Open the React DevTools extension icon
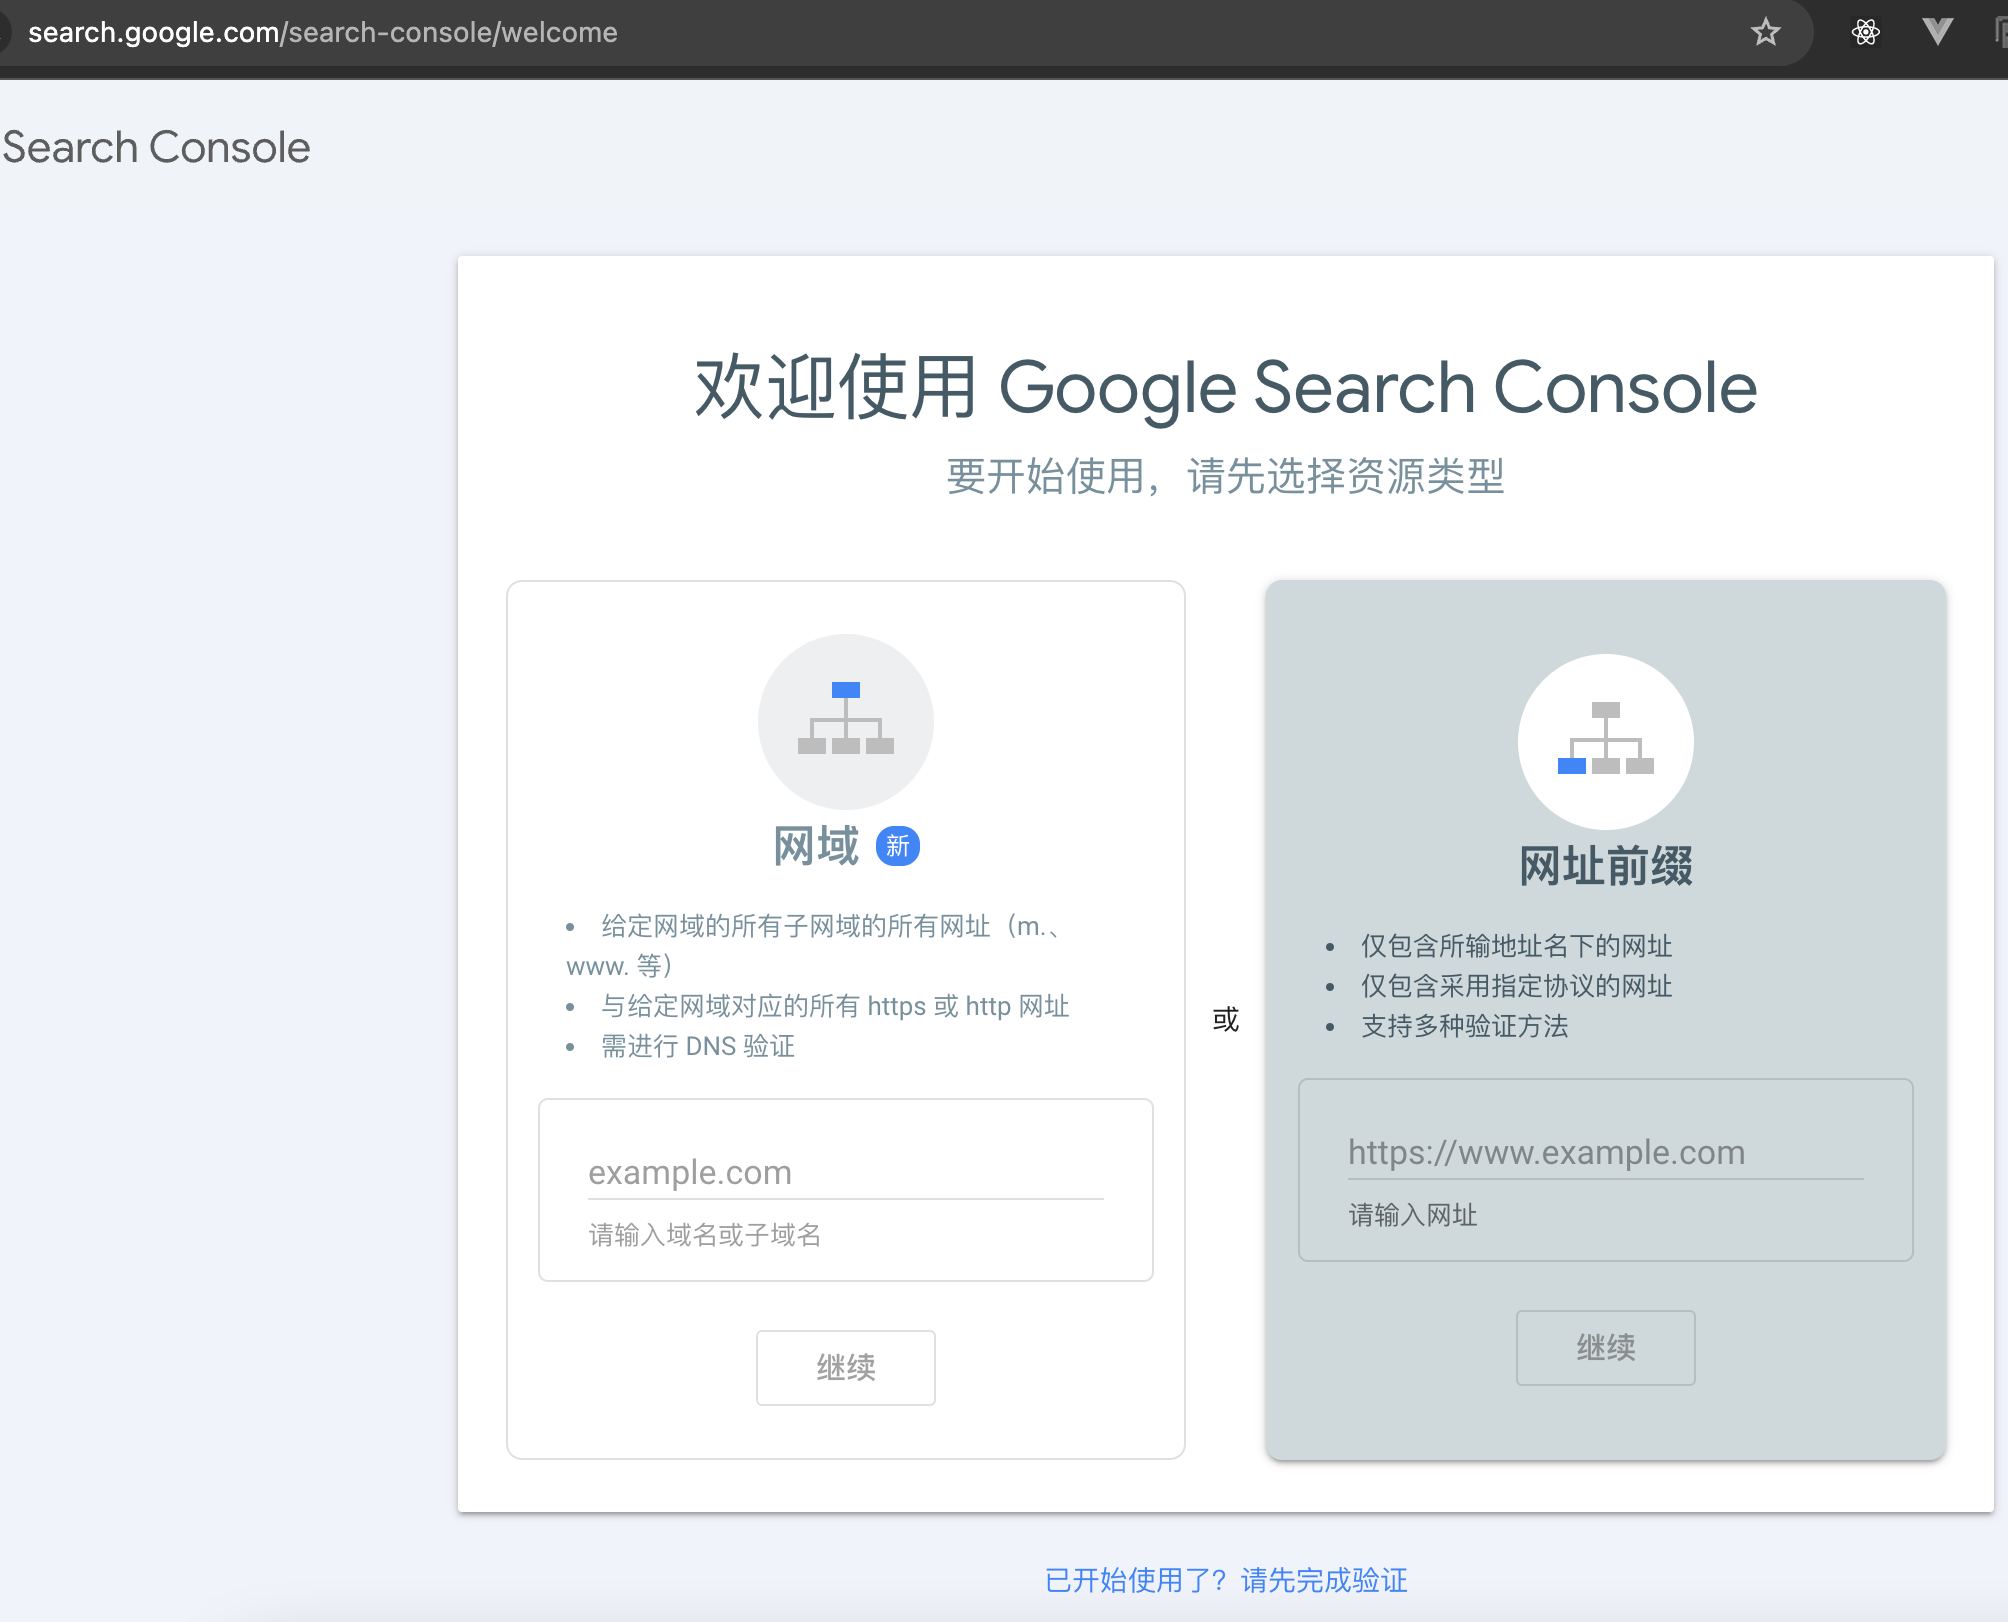2008x1622 pixels. click(x=1865, y=32)
